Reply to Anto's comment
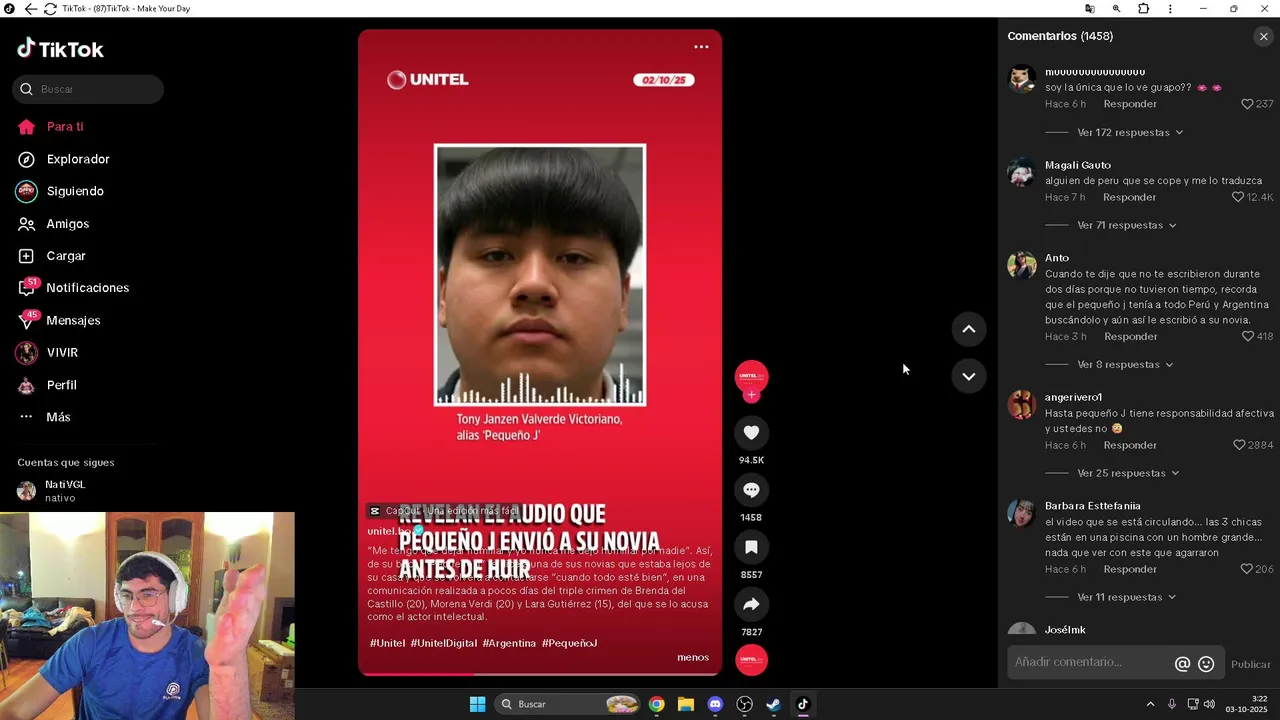The width and height of the screenshot is (1280, 720). 1130,336
